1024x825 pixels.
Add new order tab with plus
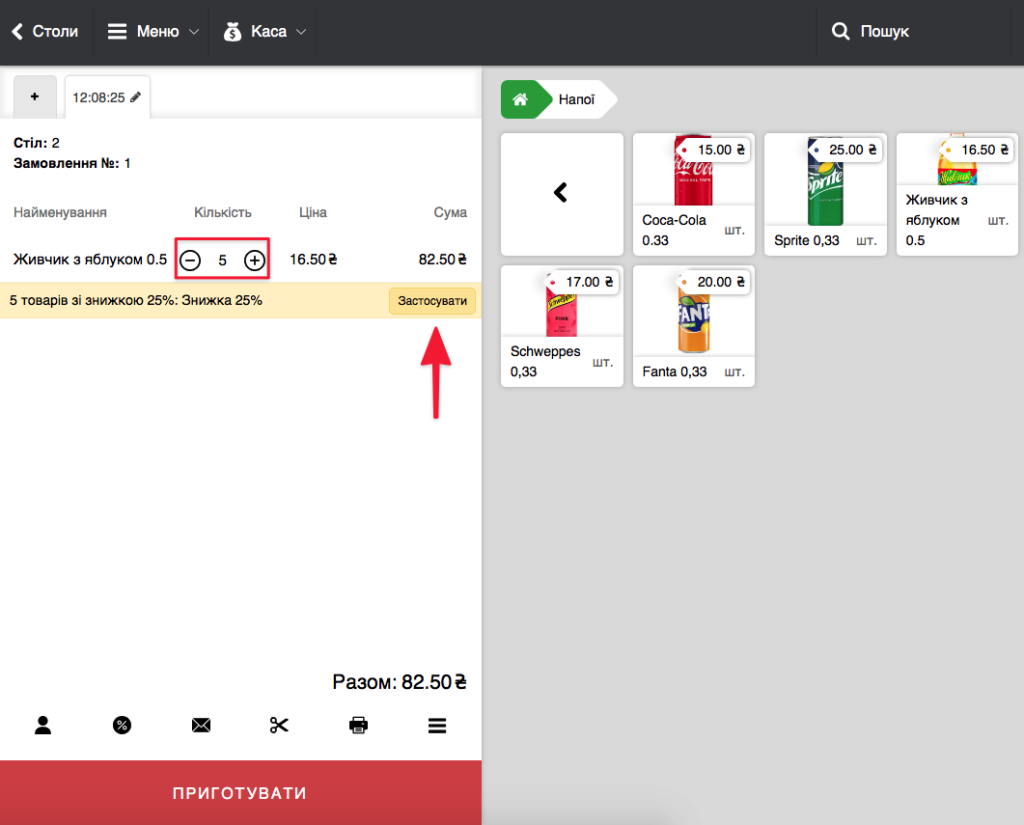[35, 97]
